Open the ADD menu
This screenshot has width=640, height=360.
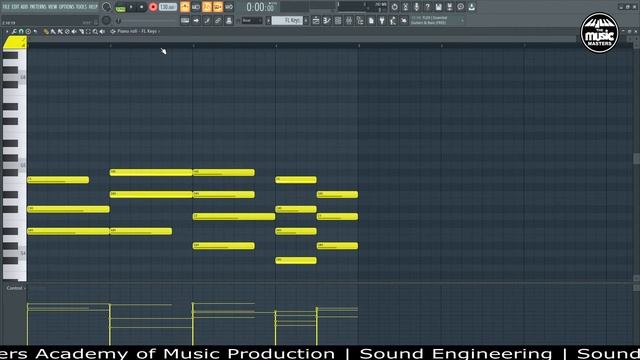tap(24, 7)
